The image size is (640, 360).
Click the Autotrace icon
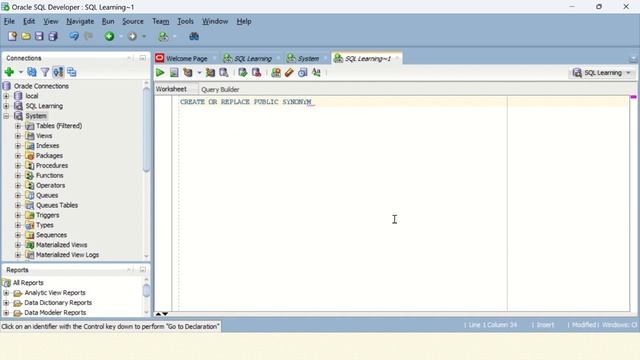[210, 73]
